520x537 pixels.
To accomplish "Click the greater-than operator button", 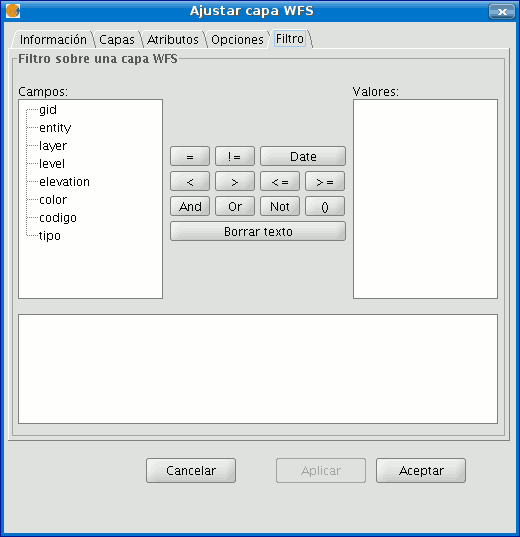I will point(235,181).
